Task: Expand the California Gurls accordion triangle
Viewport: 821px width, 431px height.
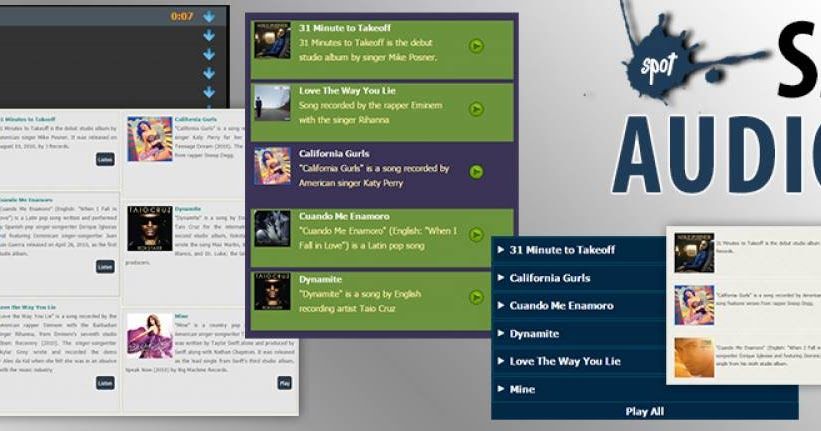Action: coord(501,278)
